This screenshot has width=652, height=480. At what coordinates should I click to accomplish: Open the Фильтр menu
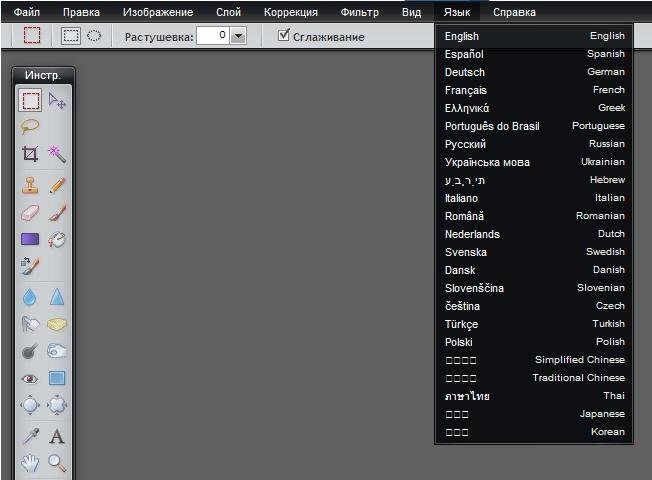pyautogui.click(x=359, y=12)
